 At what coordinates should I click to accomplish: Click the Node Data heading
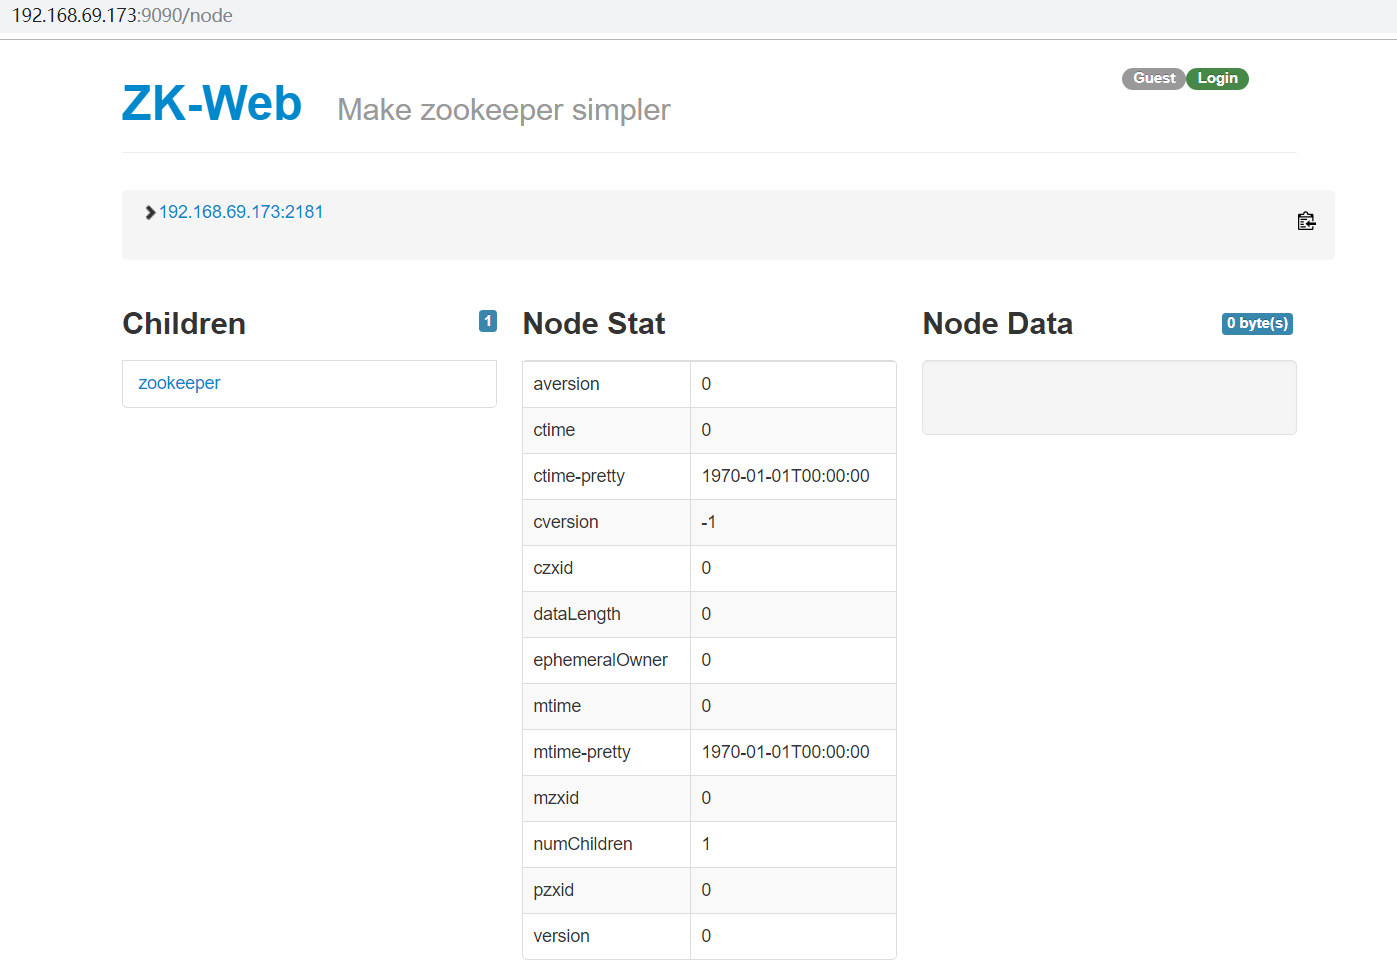997,323
